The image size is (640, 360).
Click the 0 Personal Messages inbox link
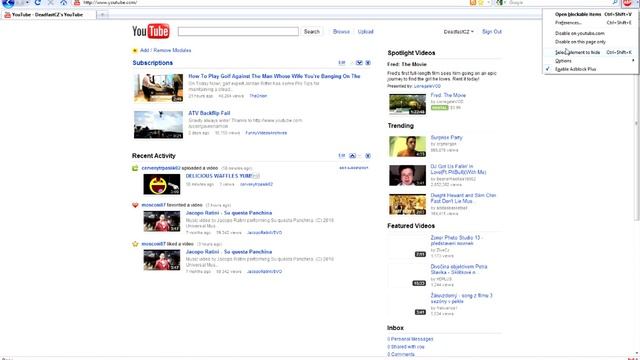(x=410, y=339)
